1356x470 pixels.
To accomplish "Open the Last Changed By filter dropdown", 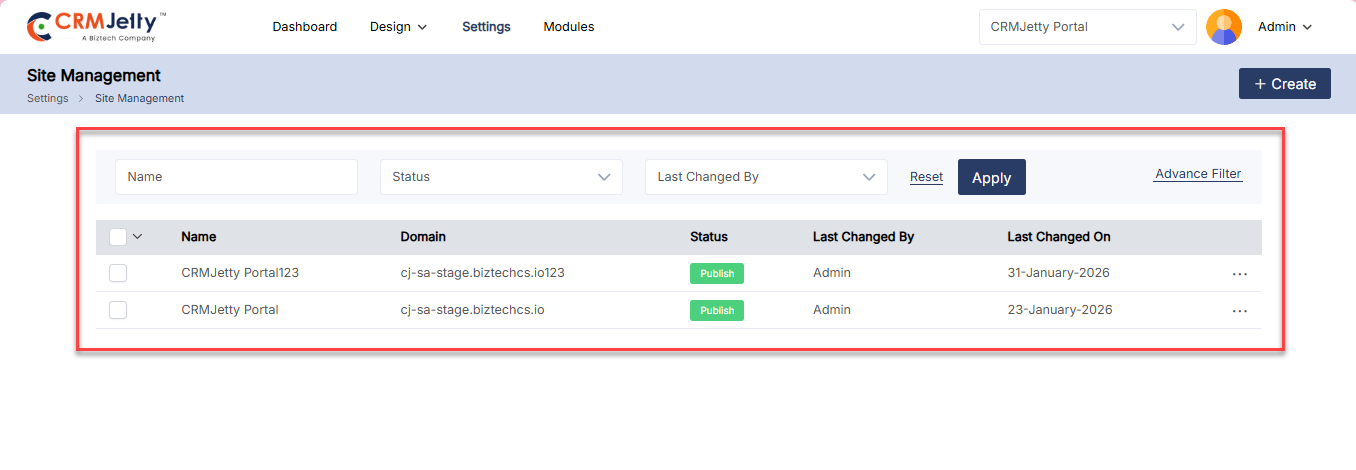I will (766, 177).
